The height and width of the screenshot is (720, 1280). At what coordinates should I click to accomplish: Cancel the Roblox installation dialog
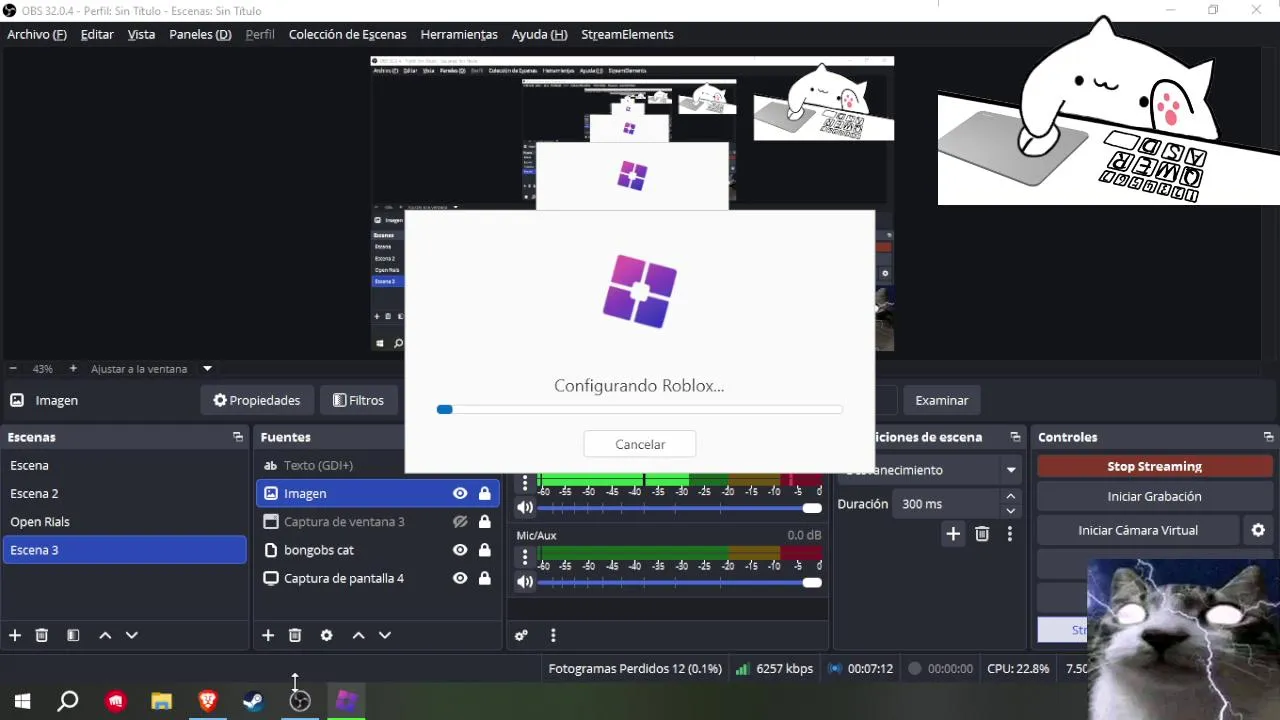pos(639,444)
